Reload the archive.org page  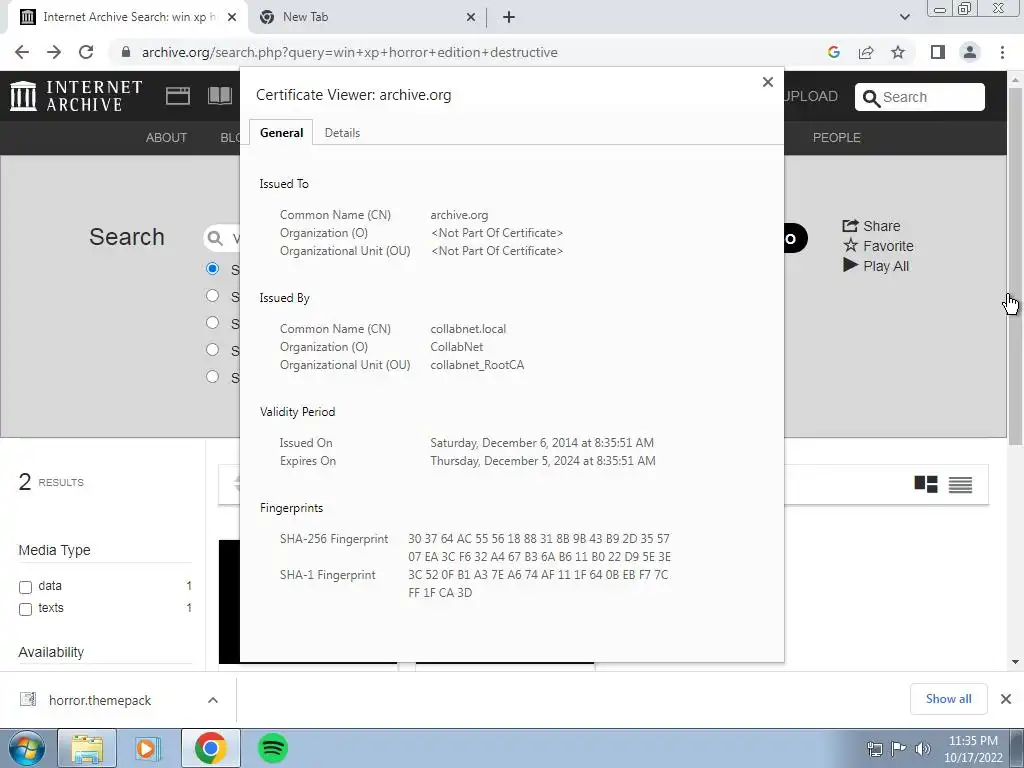click(x=86, y=52)
